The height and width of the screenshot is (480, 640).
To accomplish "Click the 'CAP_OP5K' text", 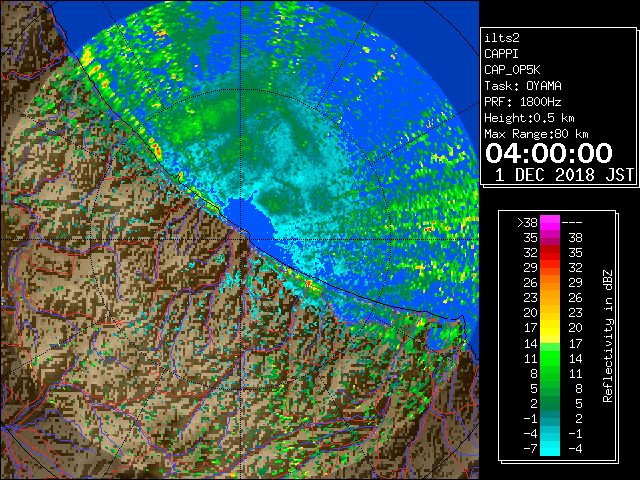I will pos(512,70).
